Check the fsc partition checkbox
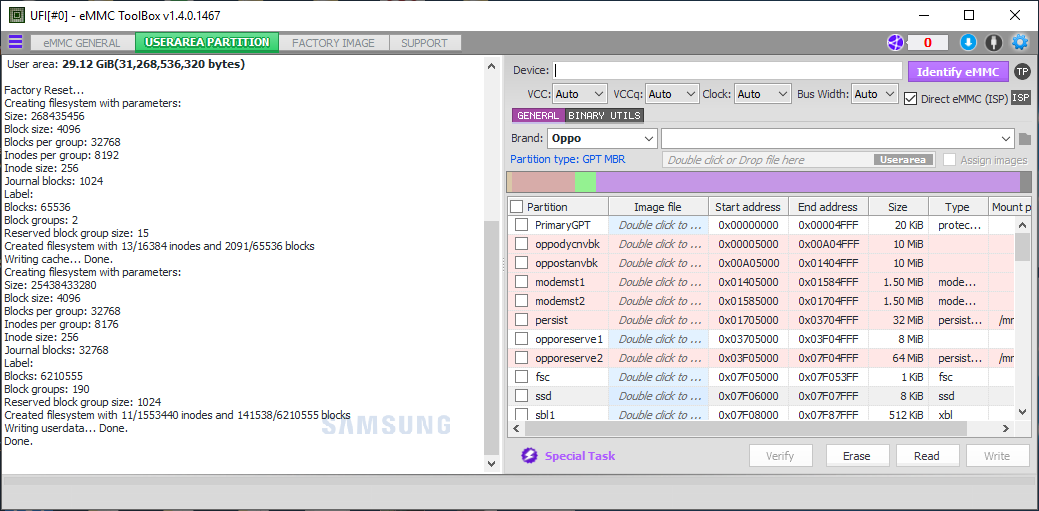 tap(521, 377)
